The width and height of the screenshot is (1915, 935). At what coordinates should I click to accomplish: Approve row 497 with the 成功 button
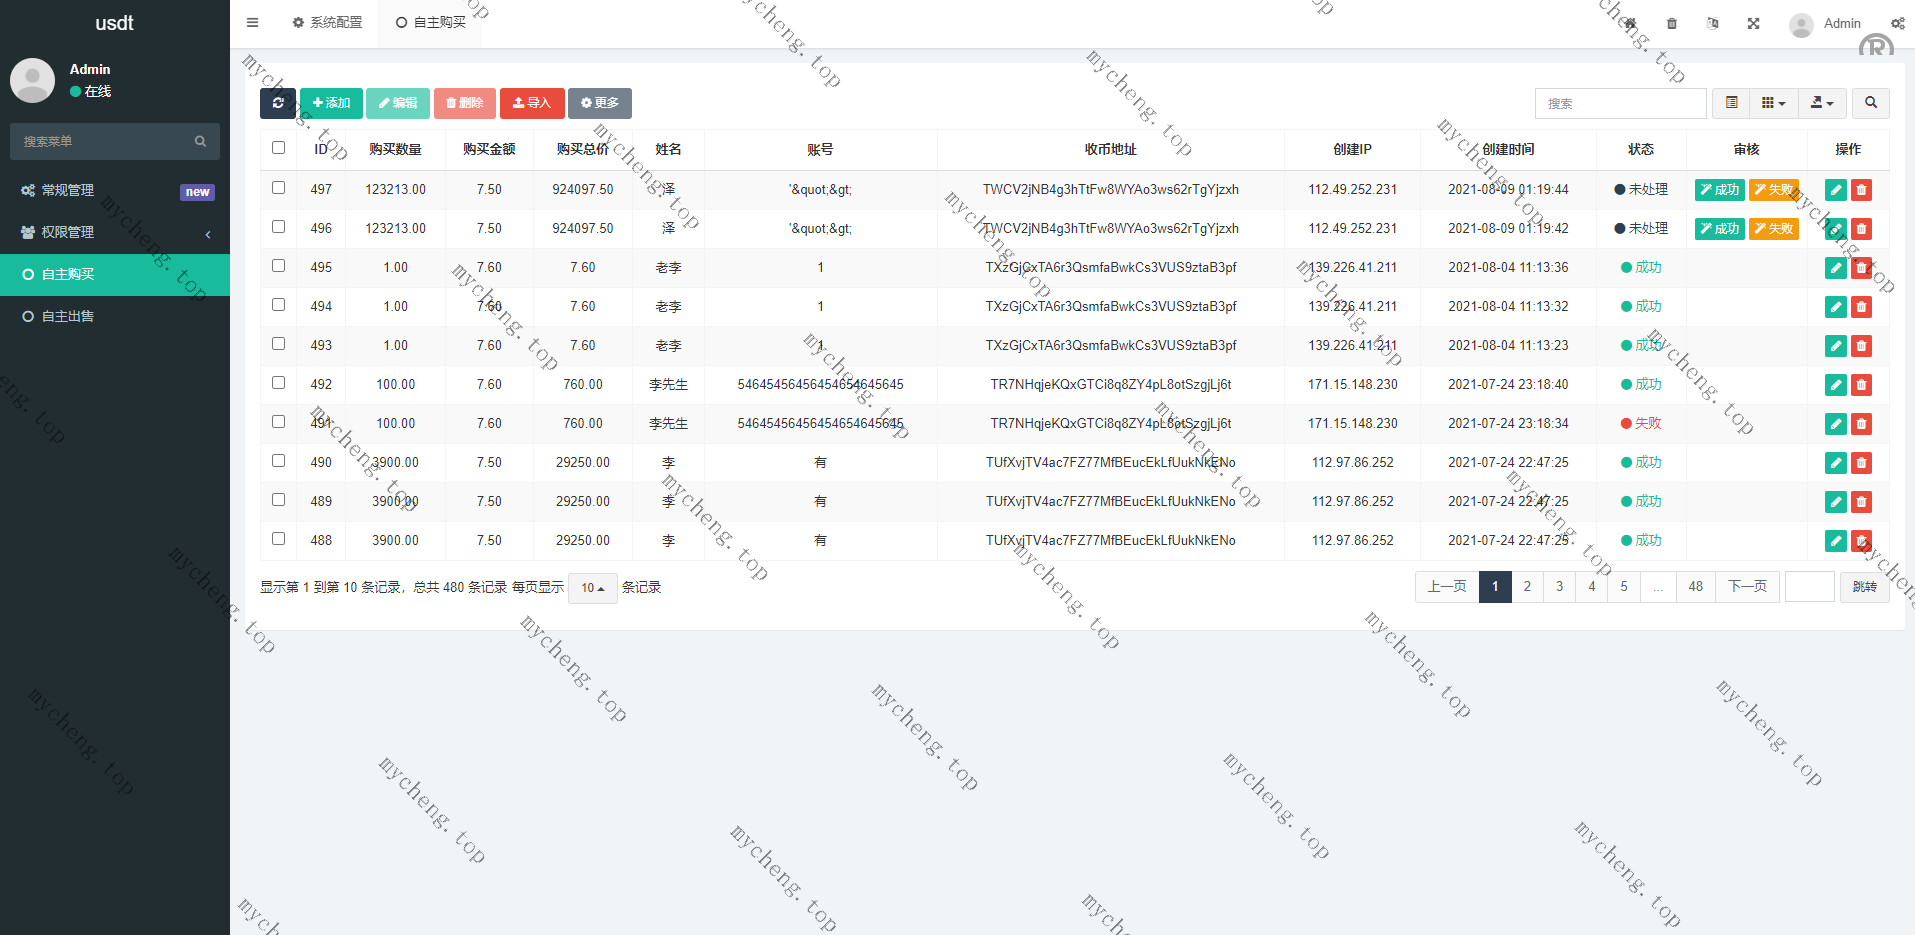pos(1719,190)
